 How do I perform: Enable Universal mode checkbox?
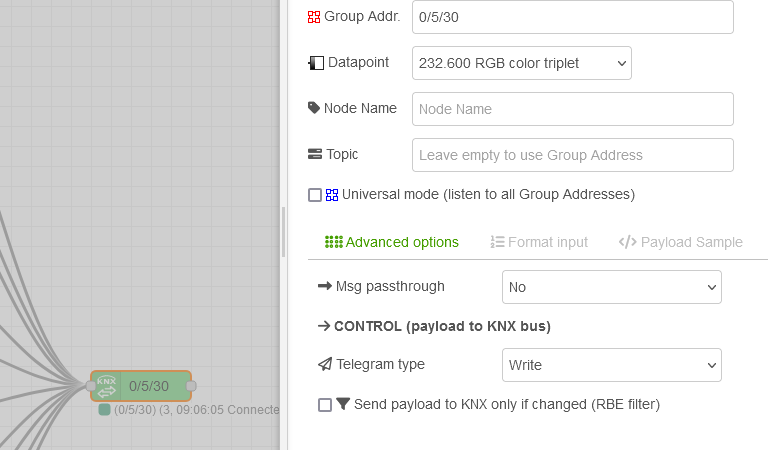coord(315,195)
